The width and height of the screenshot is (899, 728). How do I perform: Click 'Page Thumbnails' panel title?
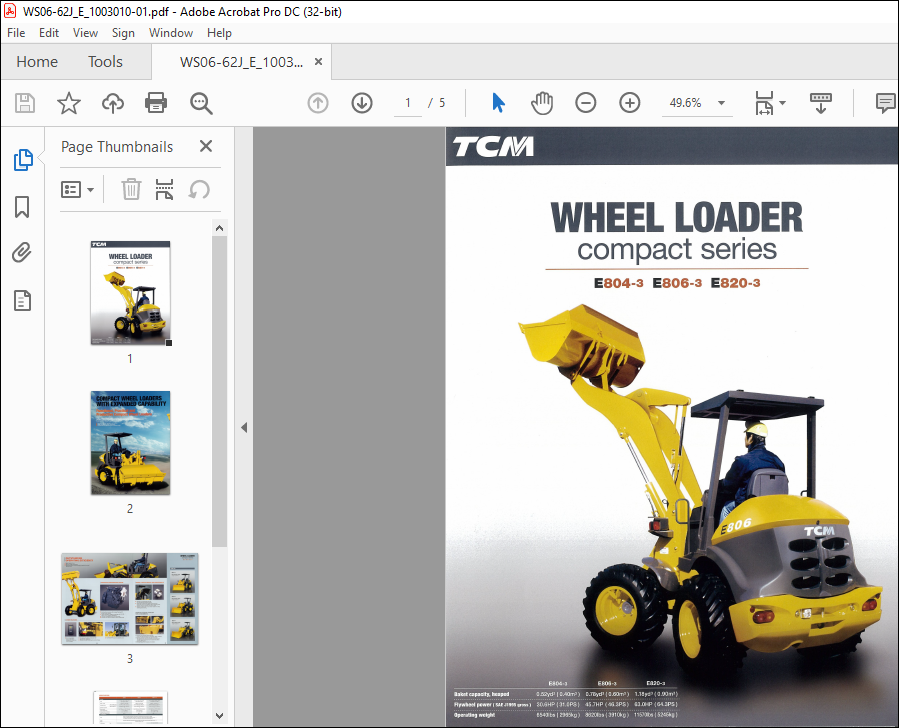[x=117, y=147]
